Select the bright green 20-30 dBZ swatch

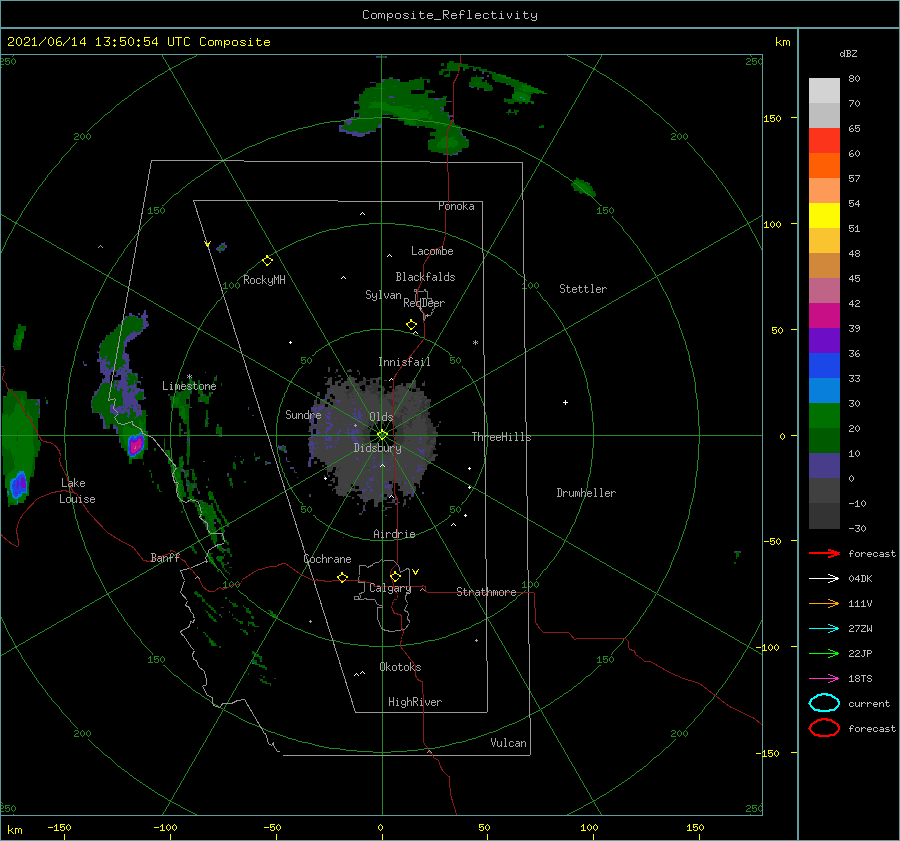pos(824,416)
